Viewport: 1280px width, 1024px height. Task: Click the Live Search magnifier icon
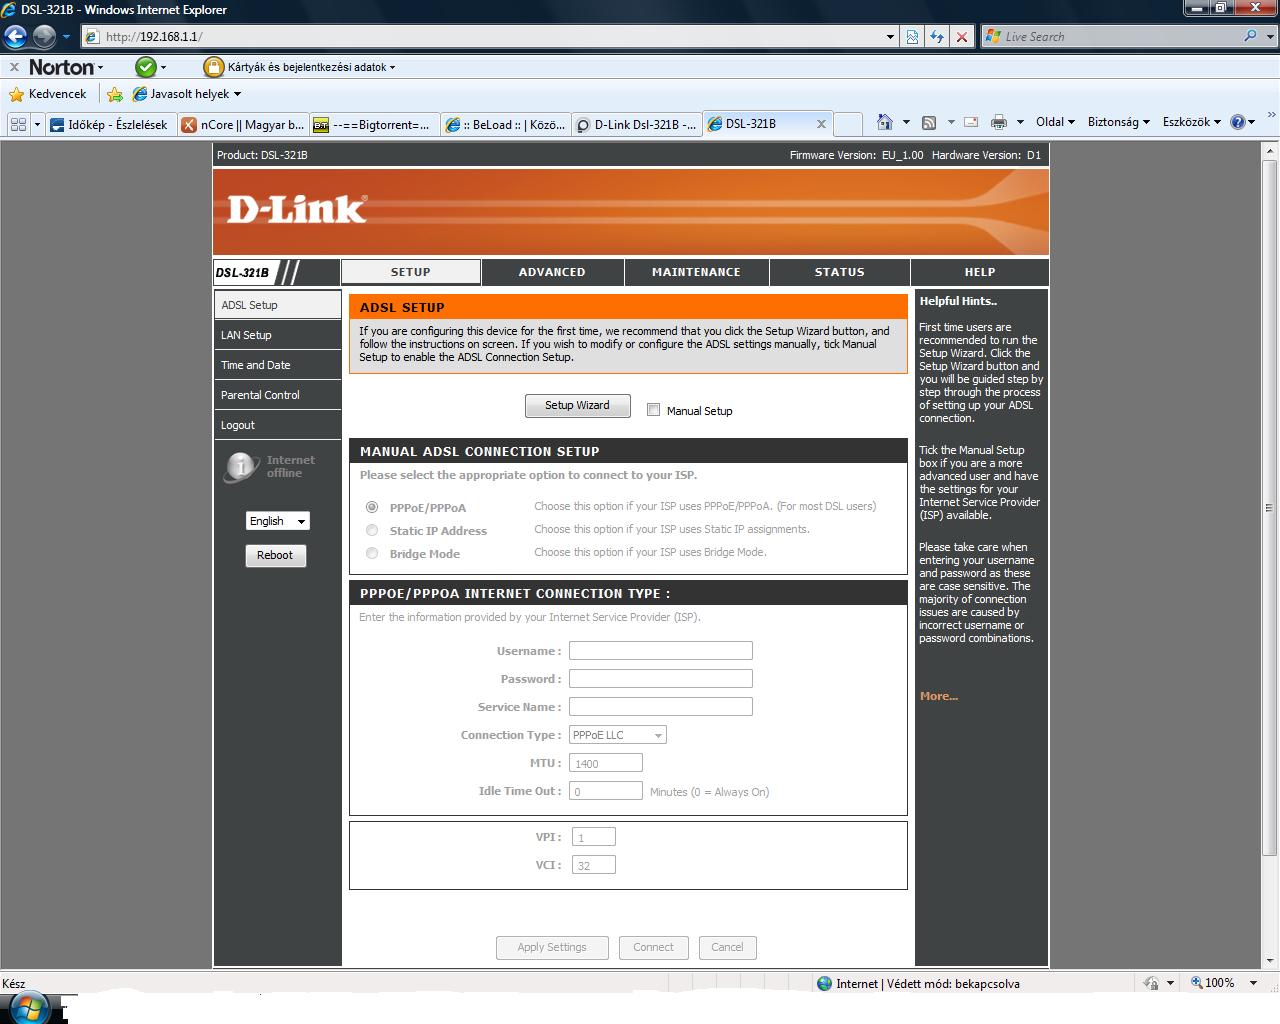point(1250,36)
